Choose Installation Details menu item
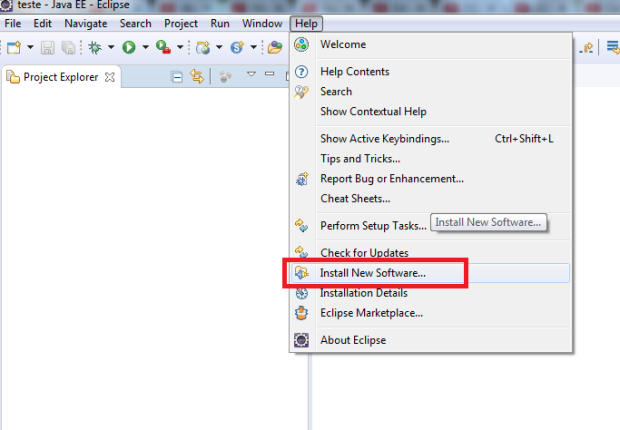 pos(431,293)
